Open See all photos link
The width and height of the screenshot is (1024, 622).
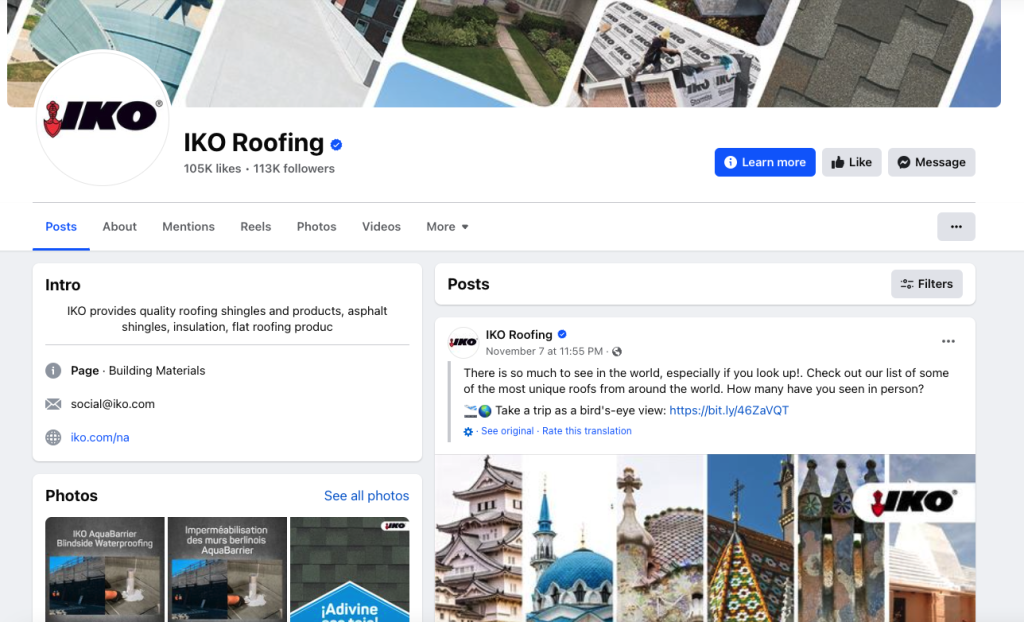click(366, 495)
